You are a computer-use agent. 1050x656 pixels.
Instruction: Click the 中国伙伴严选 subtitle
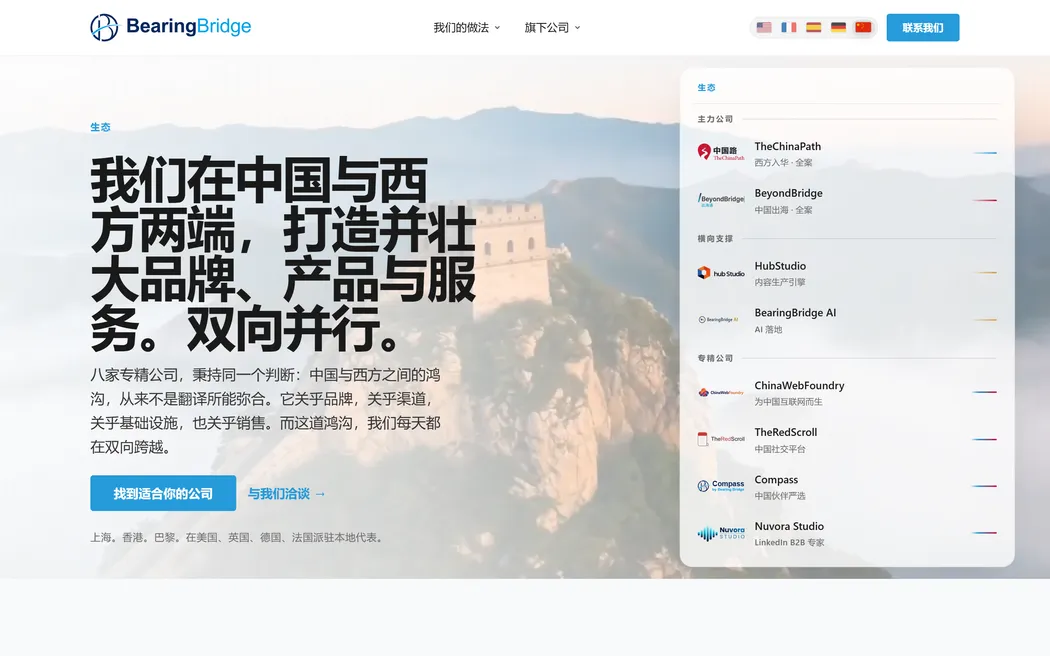(779, 496)
